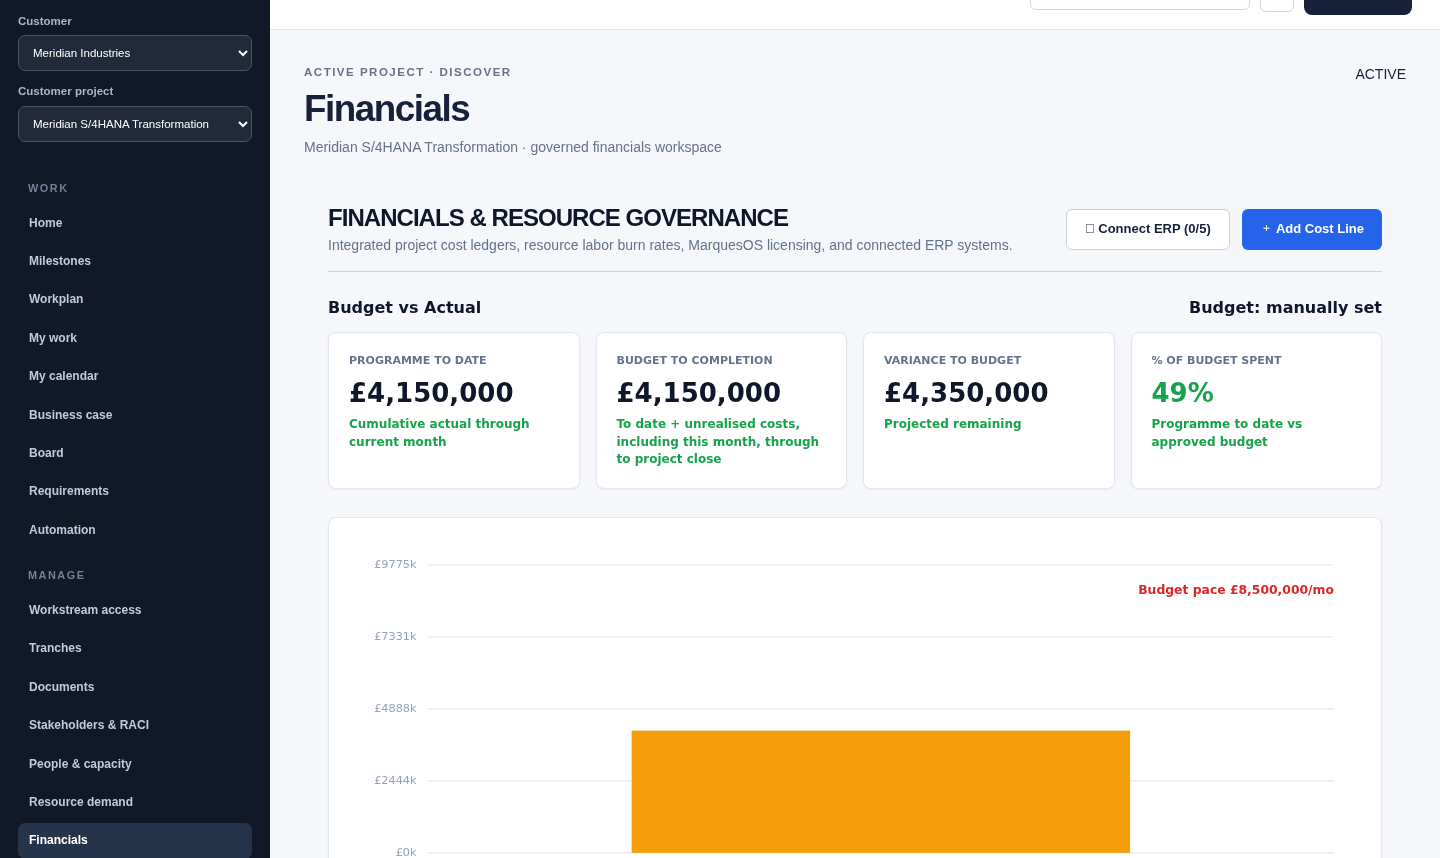
Task: Open the Customer dropdown showing Meridian Industries
Action: click(135, 53)
